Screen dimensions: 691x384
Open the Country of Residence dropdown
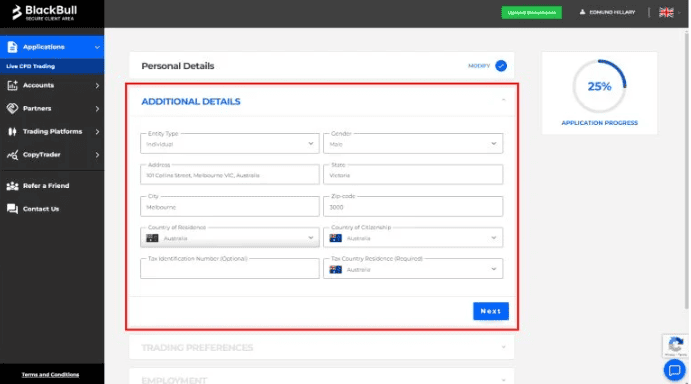coord(230,238)
